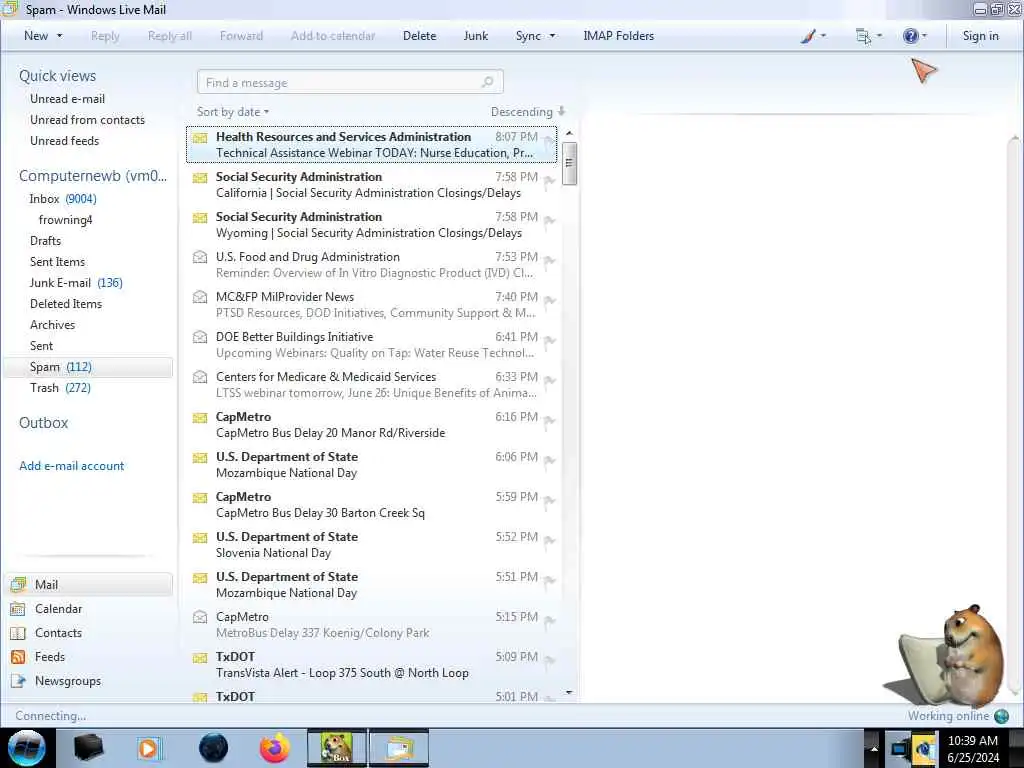Click the Windows Live Mail taskbar button
Image resolution: width=1024 pixels, height=768 pixels.
(399, 748)
